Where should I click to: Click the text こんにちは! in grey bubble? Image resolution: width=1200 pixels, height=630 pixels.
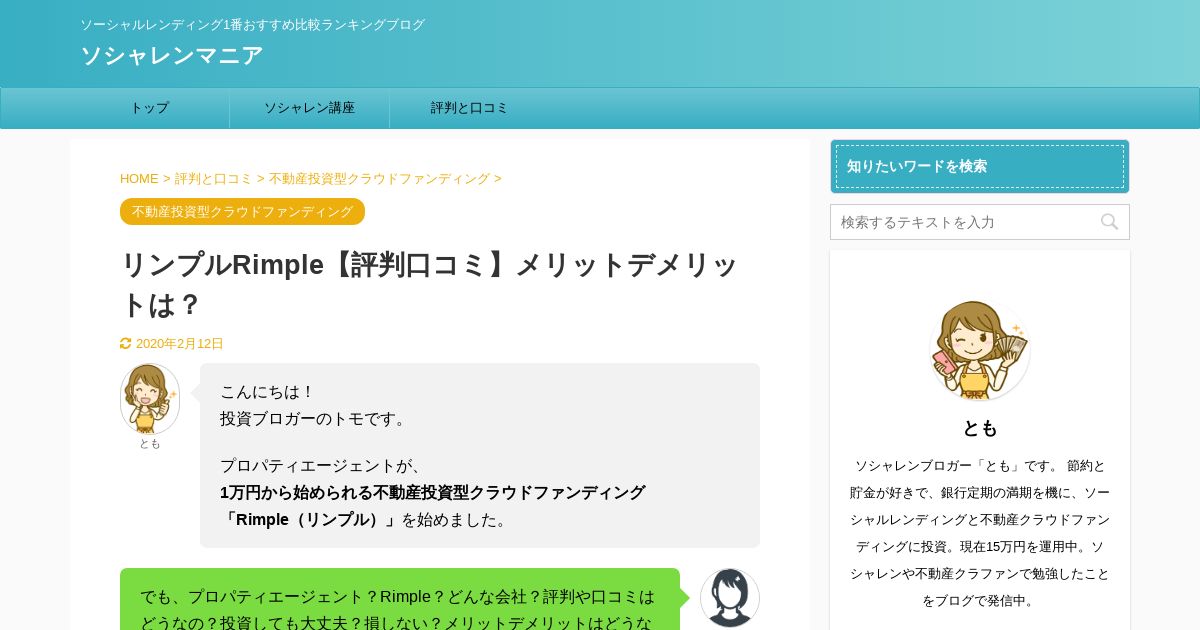267,392
